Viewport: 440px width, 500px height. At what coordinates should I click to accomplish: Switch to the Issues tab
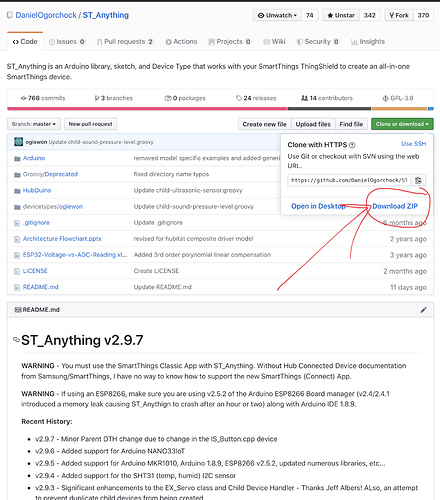point(67,42)
